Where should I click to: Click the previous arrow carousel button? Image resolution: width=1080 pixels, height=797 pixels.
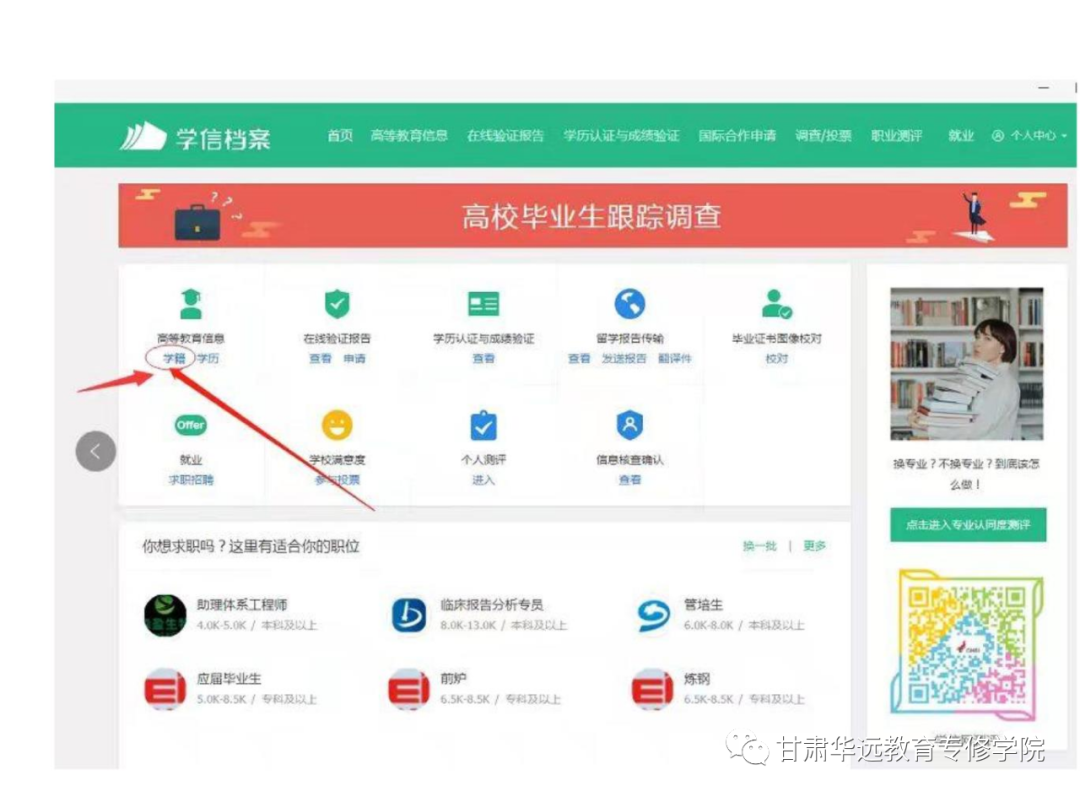[x=96, y=451]
